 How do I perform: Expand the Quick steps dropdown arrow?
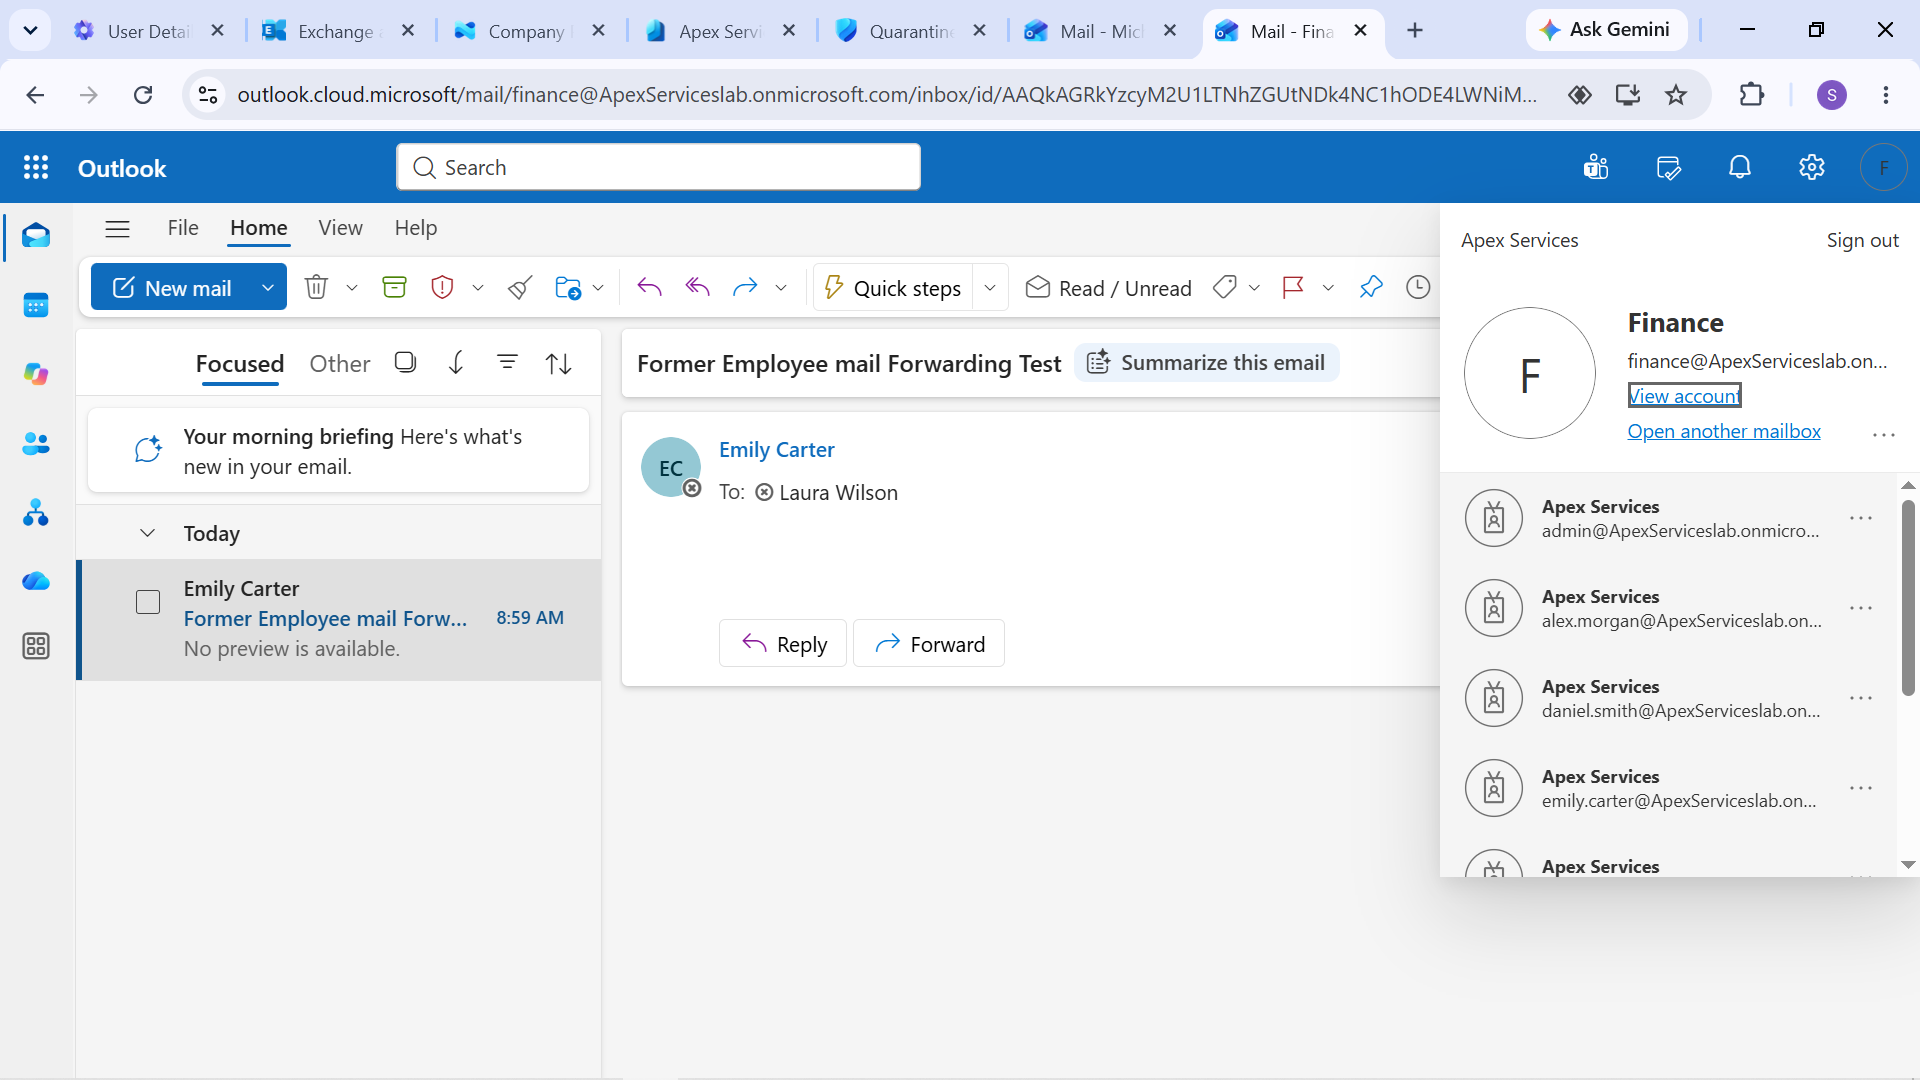[990, 288]
